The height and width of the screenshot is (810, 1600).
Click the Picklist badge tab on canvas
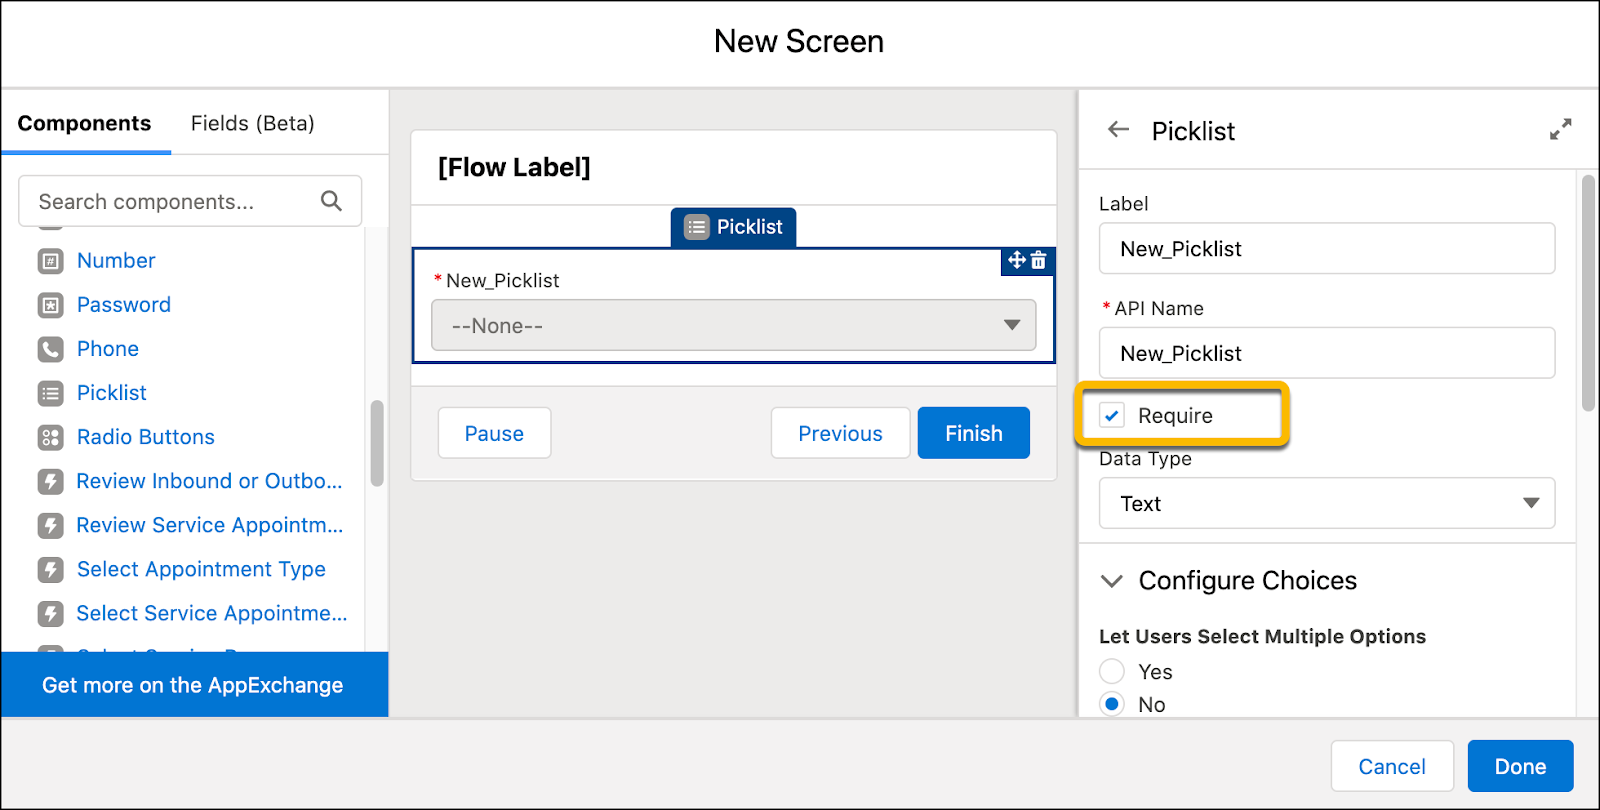pos(734,227)
